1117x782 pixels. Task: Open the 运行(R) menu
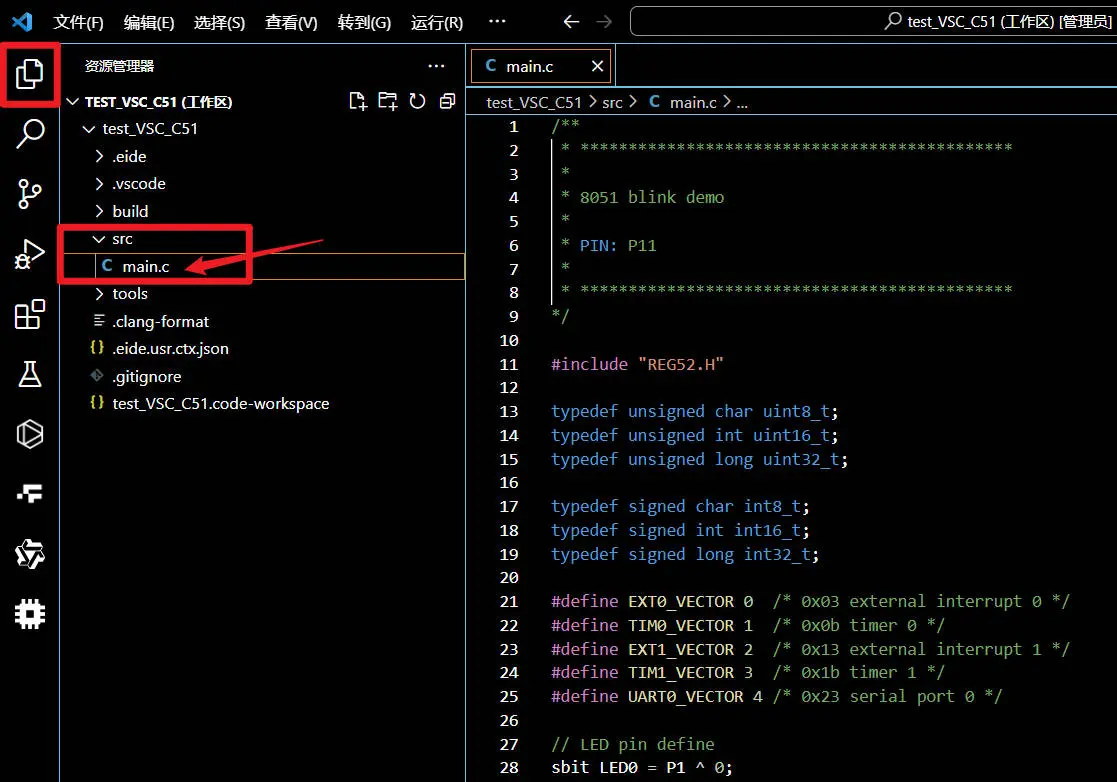coord(437,22)
